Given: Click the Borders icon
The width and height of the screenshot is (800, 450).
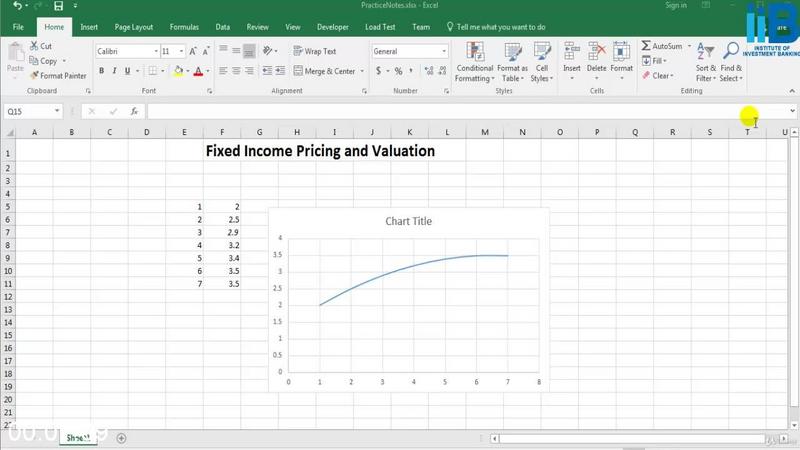Looking at the screenshot, I should pos(153,71).
